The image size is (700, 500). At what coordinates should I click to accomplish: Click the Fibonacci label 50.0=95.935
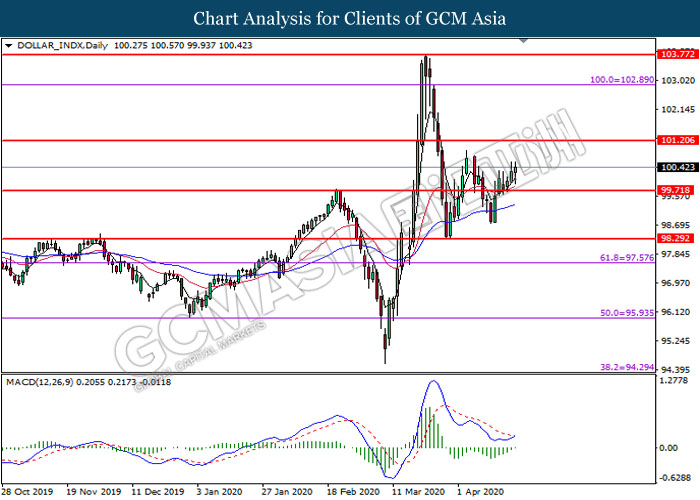[x=627, y=313]
